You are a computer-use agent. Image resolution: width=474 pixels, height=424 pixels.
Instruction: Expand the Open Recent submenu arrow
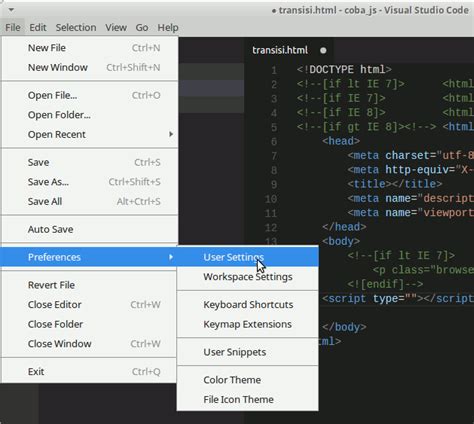[171, 134]
